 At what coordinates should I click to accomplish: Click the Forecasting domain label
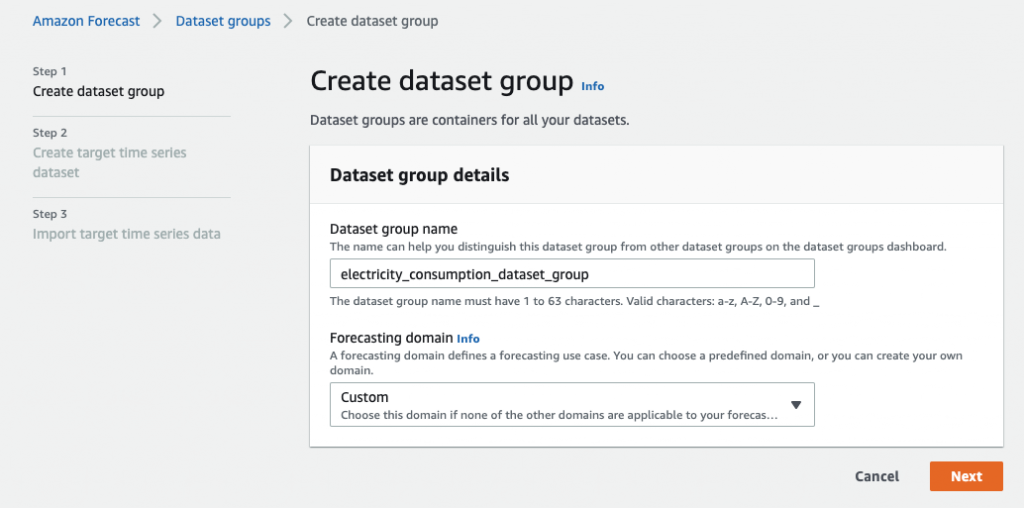391,338
